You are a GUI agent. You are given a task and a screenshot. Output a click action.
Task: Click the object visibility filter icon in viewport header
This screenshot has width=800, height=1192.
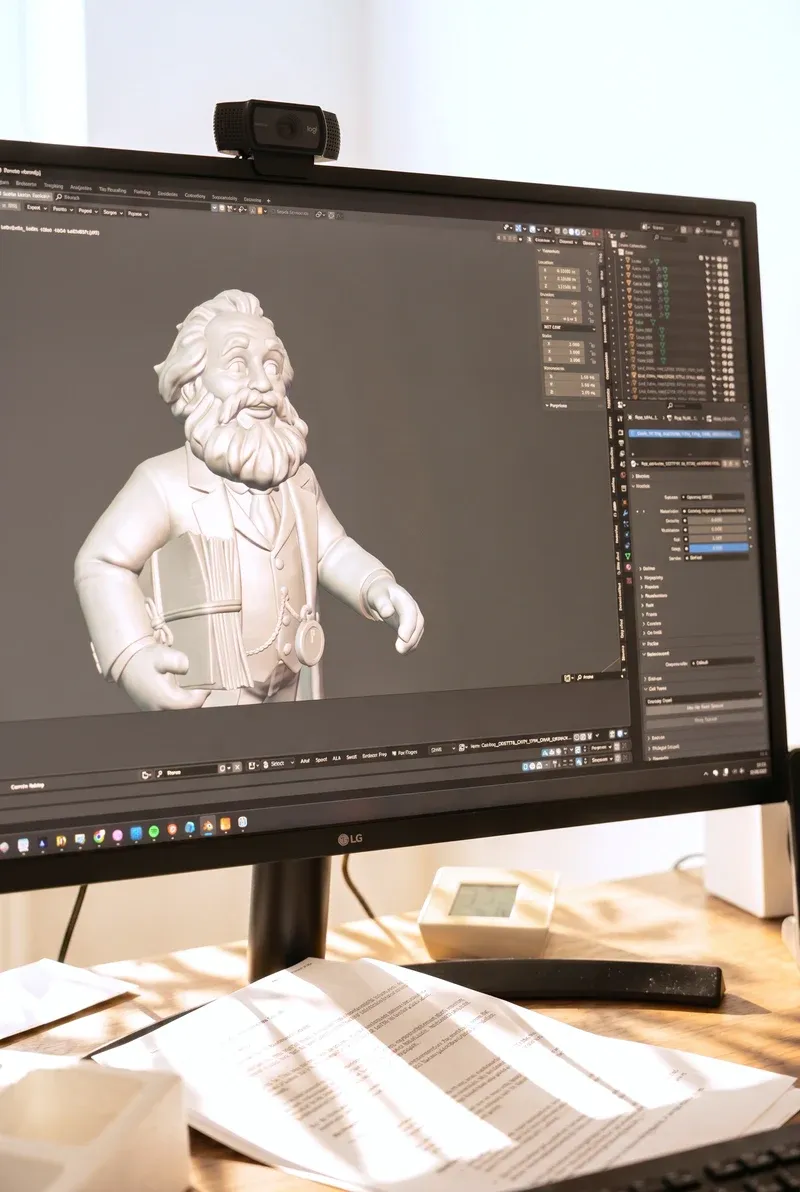(x=506, y=227)
